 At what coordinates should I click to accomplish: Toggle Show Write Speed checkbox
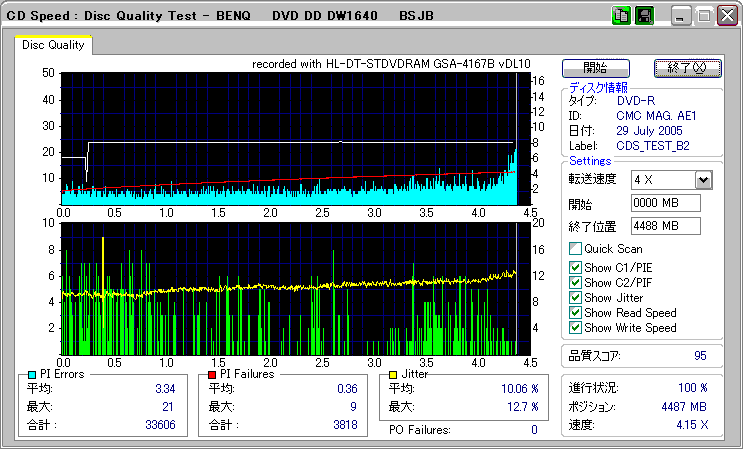575,328
